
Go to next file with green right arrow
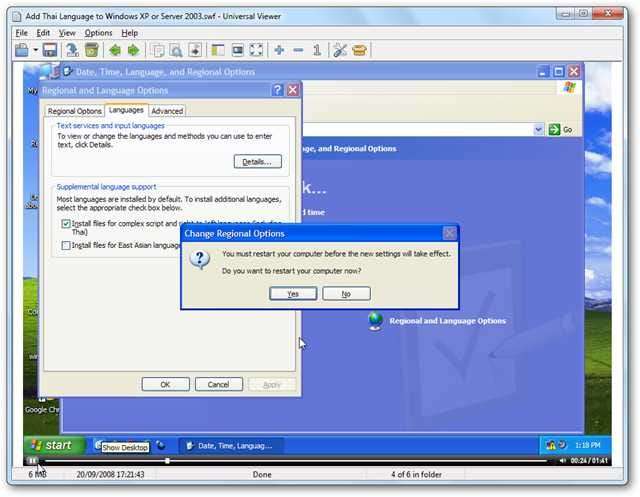tap(134, 50)
